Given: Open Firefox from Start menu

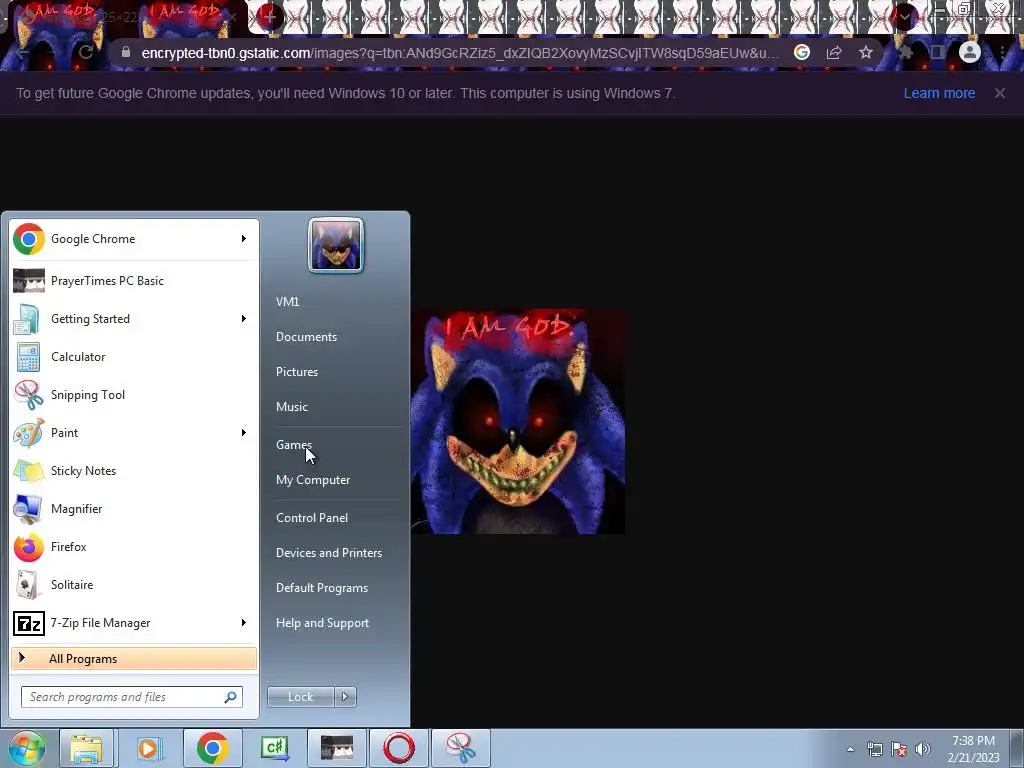Looking at the screenshot, I should (133, 547).
